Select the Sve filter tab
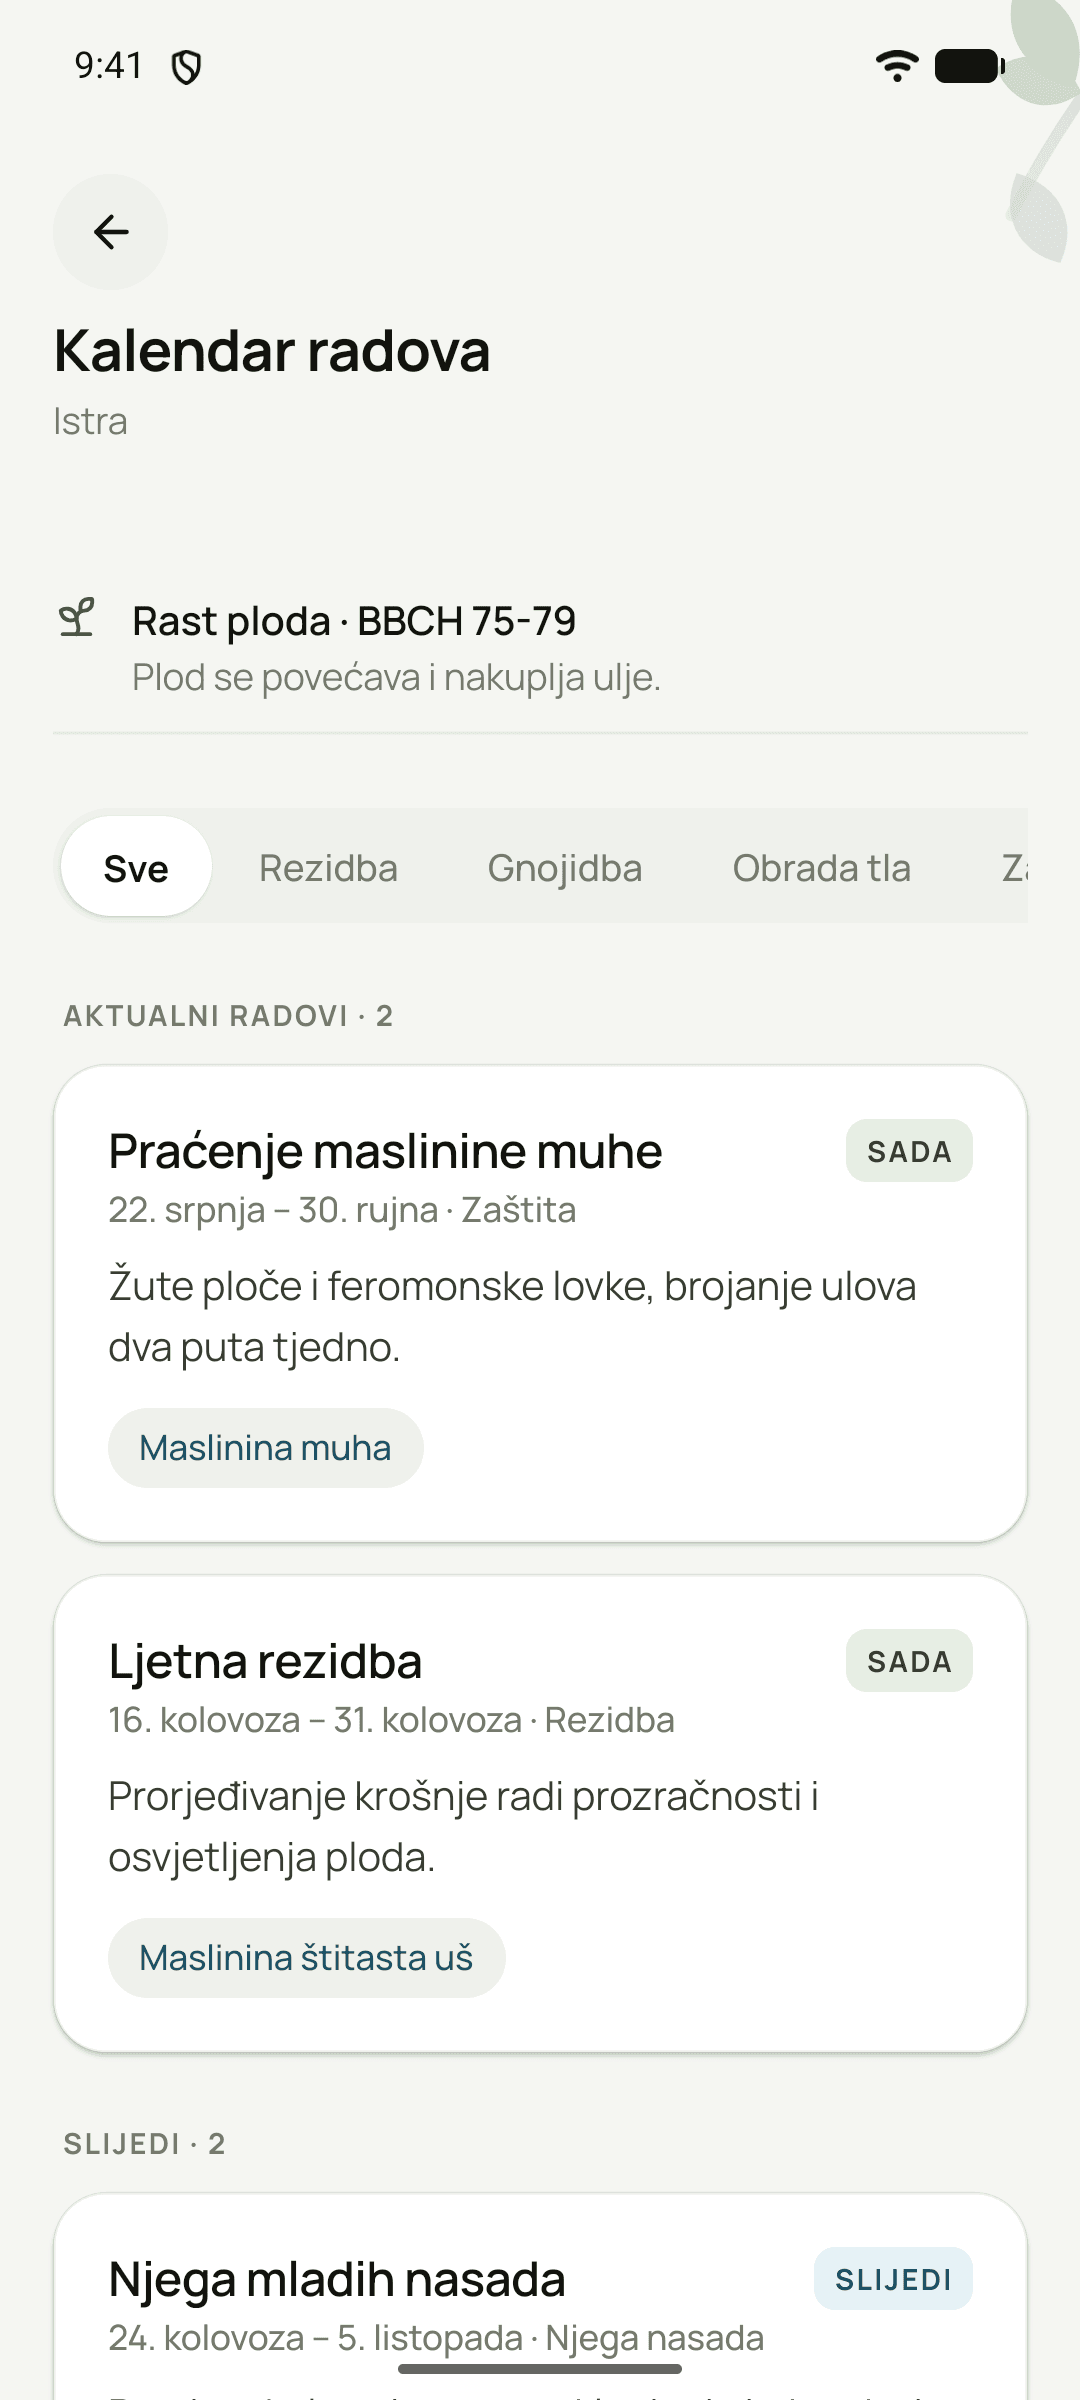This screenshot has height=2400, width=1080. pos(136,867)
